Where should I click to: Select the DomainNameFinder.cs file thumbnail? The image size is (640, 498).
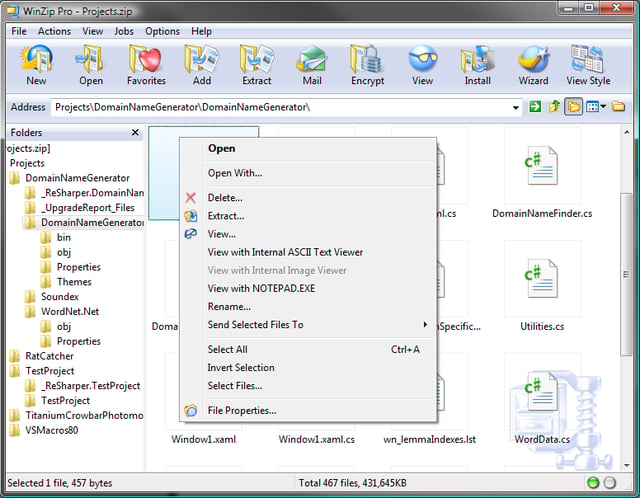pyautogui.click(x=542, y=166)
